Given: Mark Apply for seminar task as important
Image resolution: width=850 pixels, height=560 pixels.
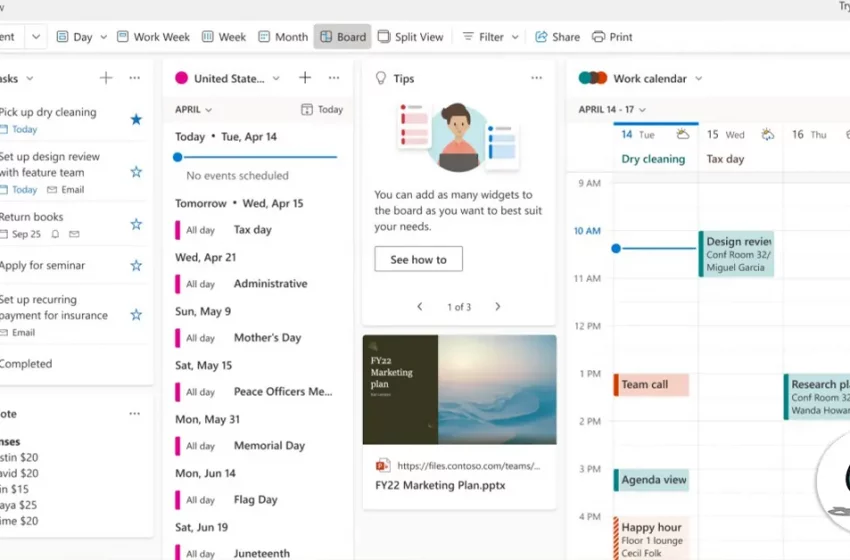Looking at the screenshot, I should pos(136,266).
